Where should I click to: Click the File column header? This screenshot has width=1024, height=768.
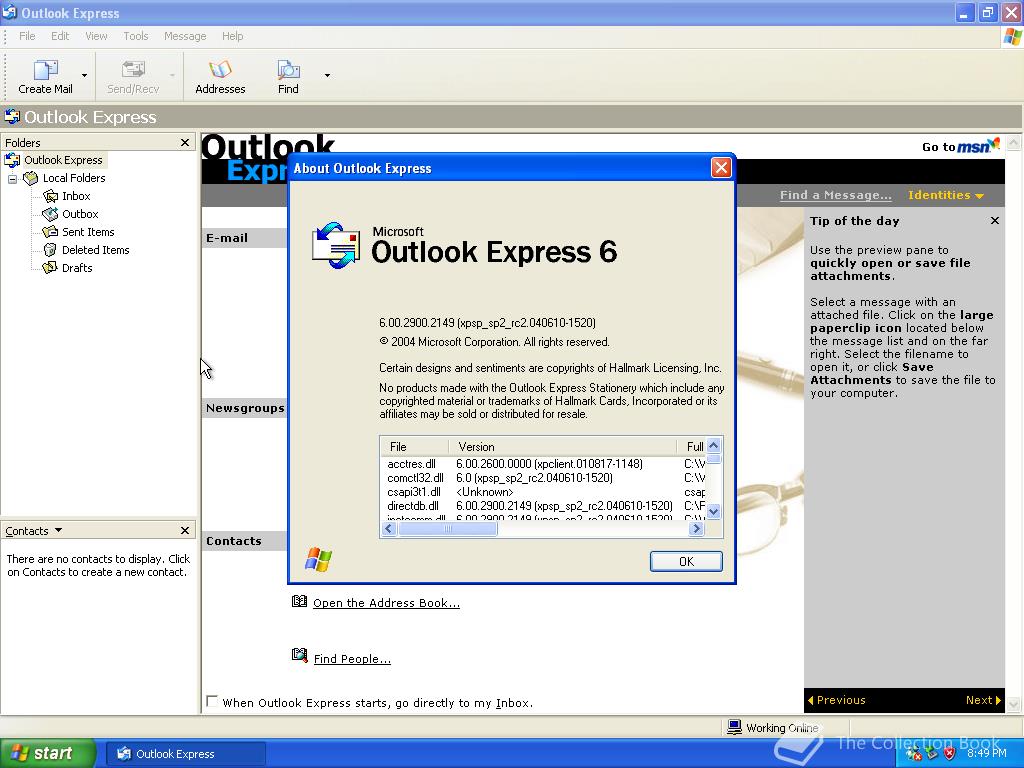pyautogui.click(x=414, y=447)
